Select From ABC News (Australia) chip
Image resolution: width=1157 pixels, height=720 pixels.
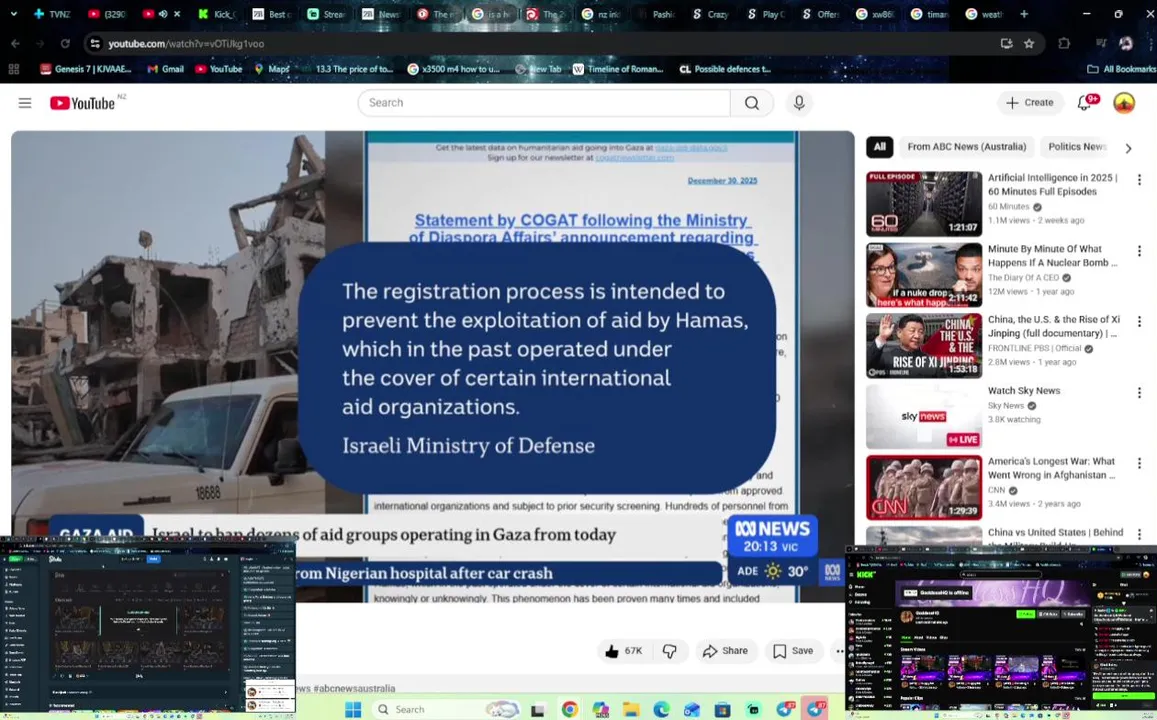(x=967, y=147)
